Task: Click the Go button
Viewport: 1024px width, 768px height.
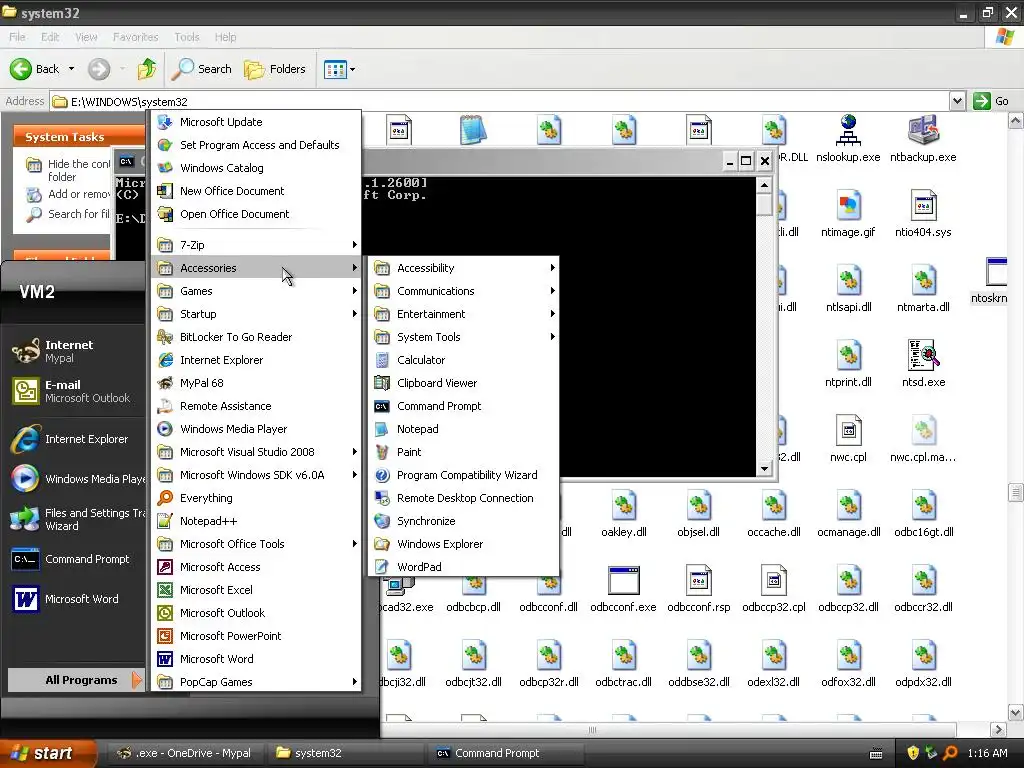Action: tap(991, 101)
